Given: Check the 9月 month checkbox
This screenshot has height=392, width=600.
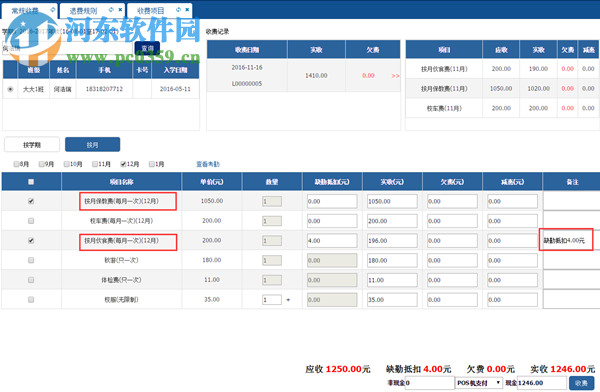Looking at the screenshot, I should (41, 164).
